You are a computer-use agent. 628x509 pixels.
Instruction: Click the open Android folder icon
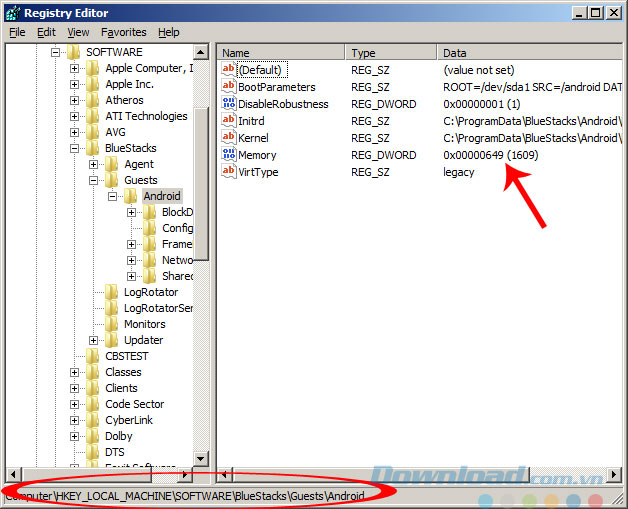point(131,196)
